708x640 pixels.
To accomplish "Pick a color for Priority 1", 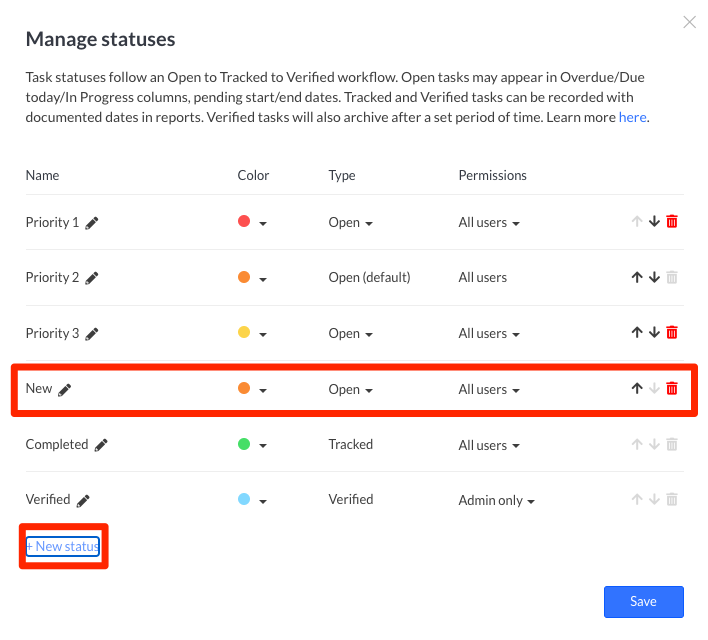I will pyautogui.click(x=252, y=223).
